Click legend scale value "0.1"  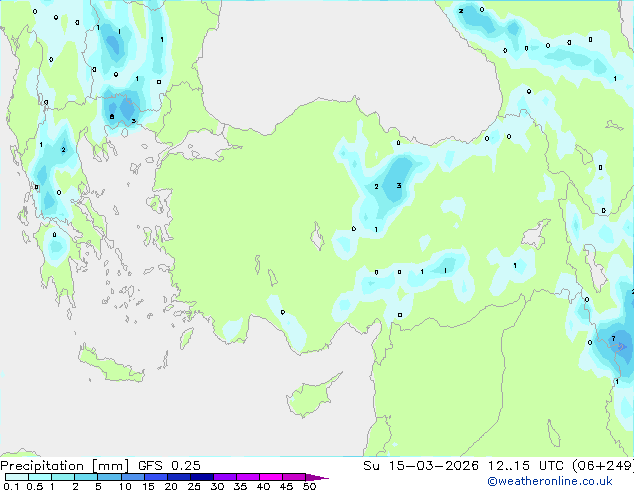11,486
